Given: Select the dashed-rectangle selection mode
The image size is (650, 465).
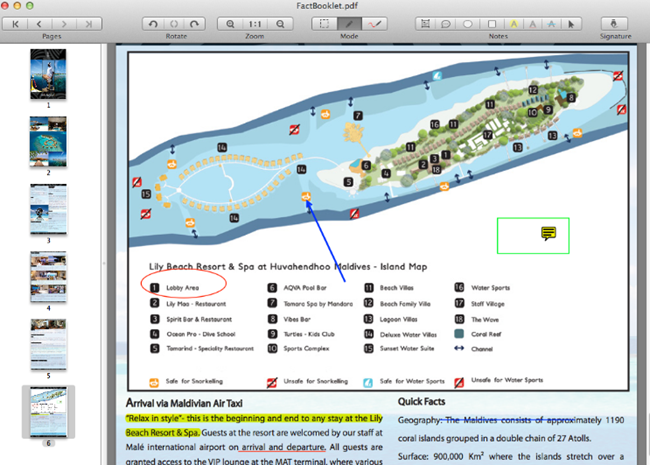Looking at the screenshot, I should point(324,24).
